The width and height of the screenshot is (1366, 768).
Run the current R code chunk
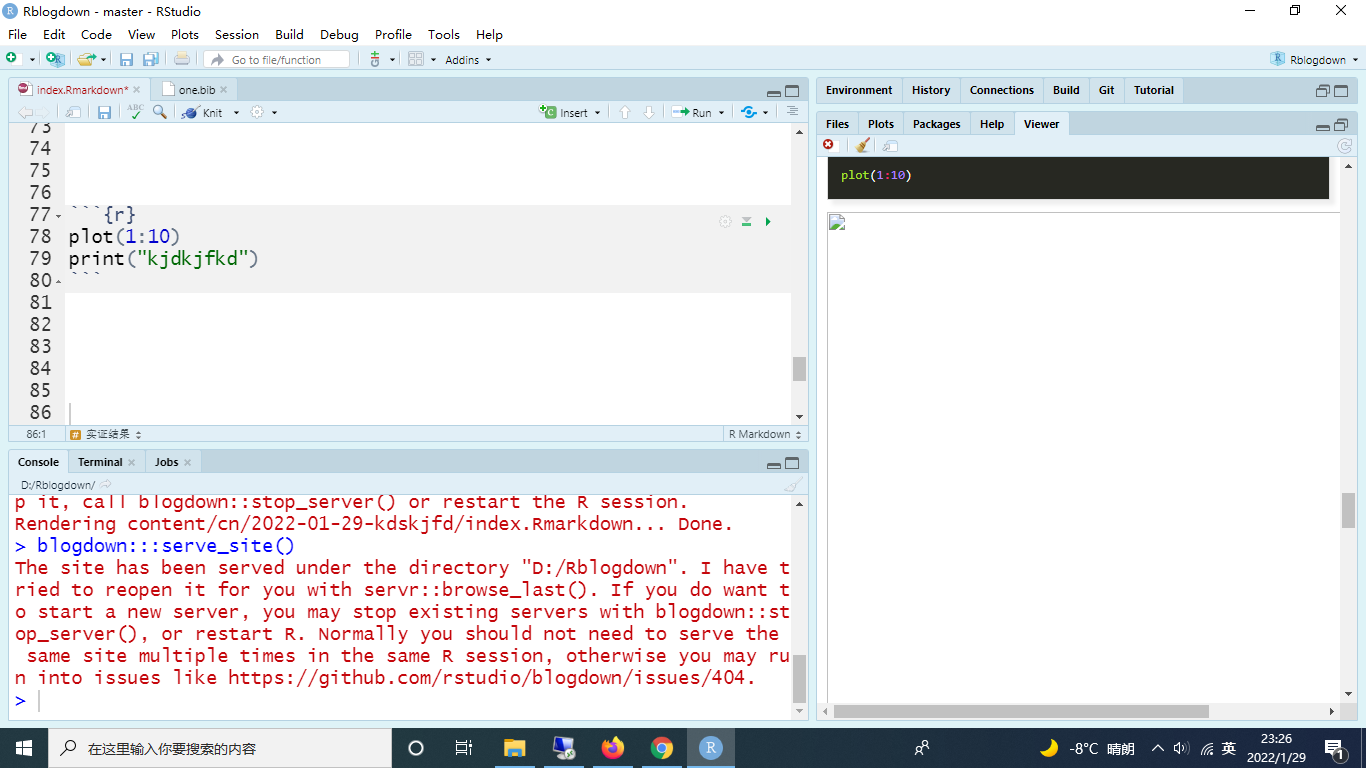click(x=768, y=221)
